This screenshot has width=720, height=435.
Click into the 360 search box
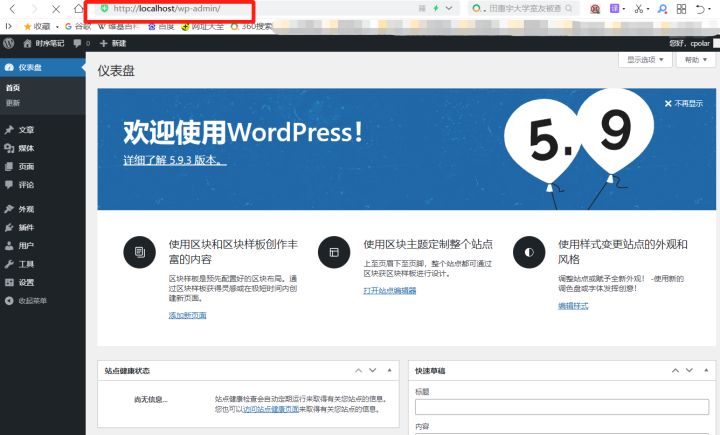[x=524, y=8]
